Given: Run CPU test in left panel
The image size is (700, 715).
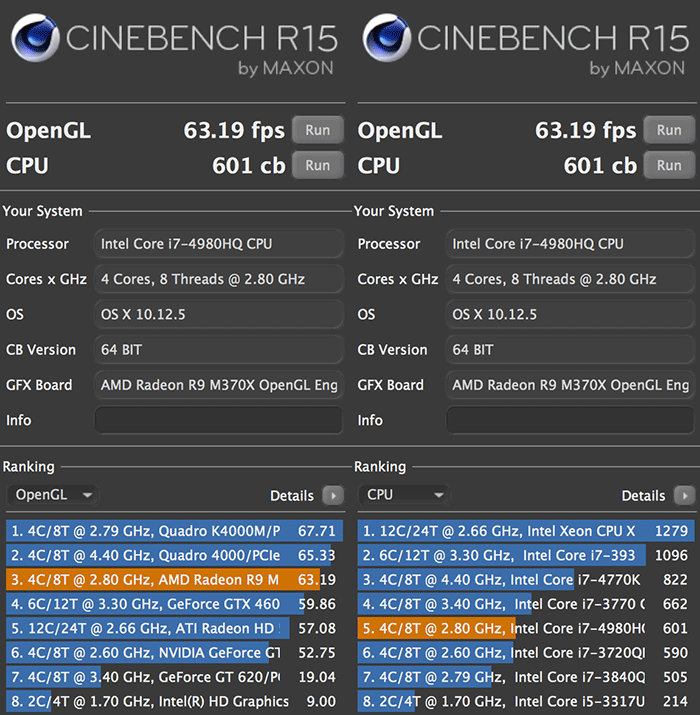Looking at the screenshot, I should click(317, 166).
